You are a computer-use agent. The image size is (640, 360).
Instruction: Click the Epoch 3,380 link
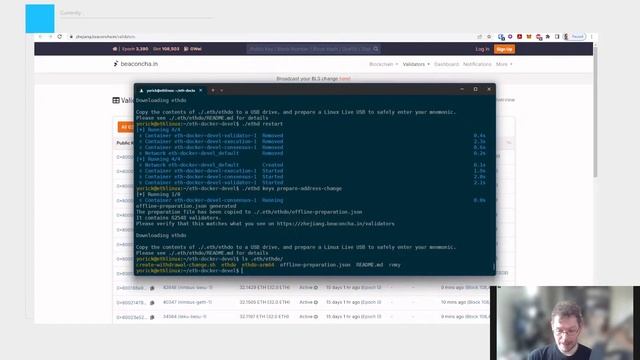(135, 49)
